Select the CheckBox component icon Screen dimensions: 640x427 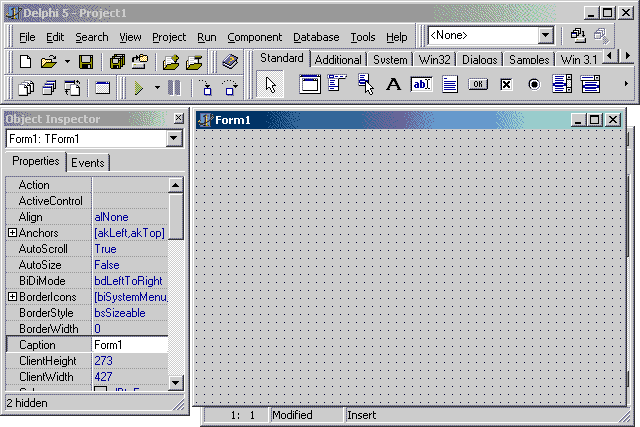[506, 85]
